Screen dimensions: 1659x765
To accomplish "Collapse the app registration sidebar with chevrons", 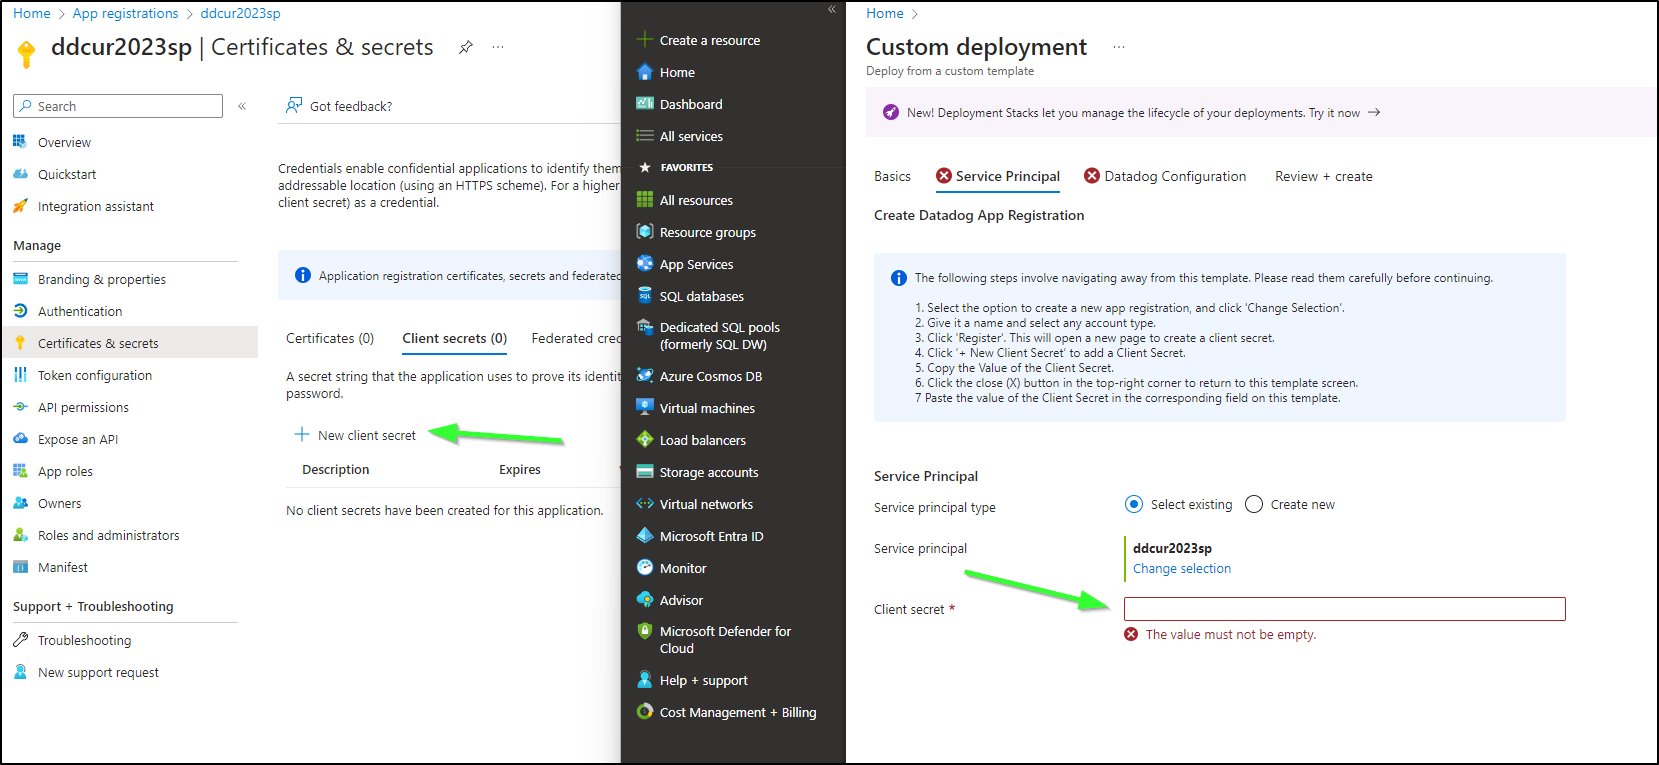I will [x=242, y=106].
